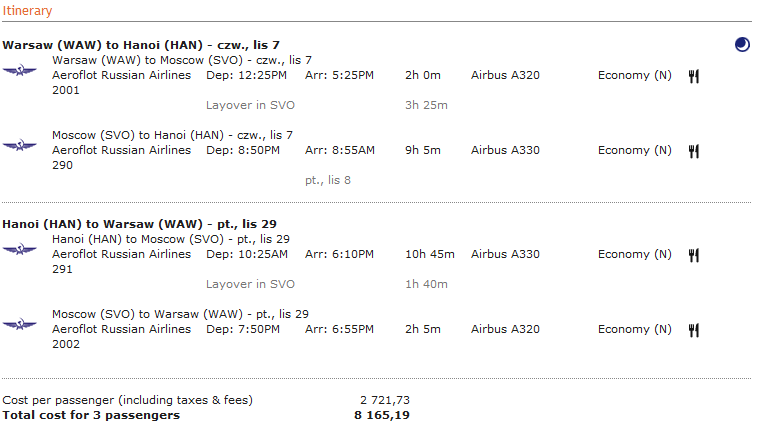Viewport: 763px width, 426px height.
Task: Click the 3h 25m layover in SVO
Action: (x=426, y=105)
